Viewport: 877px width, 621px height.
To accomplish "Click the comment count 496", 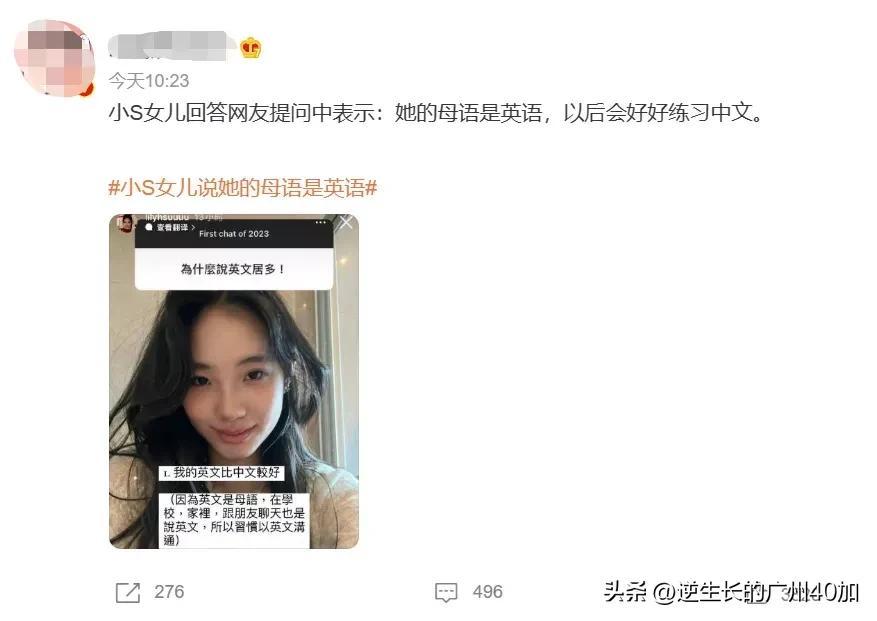I will [x=487, y=592].
